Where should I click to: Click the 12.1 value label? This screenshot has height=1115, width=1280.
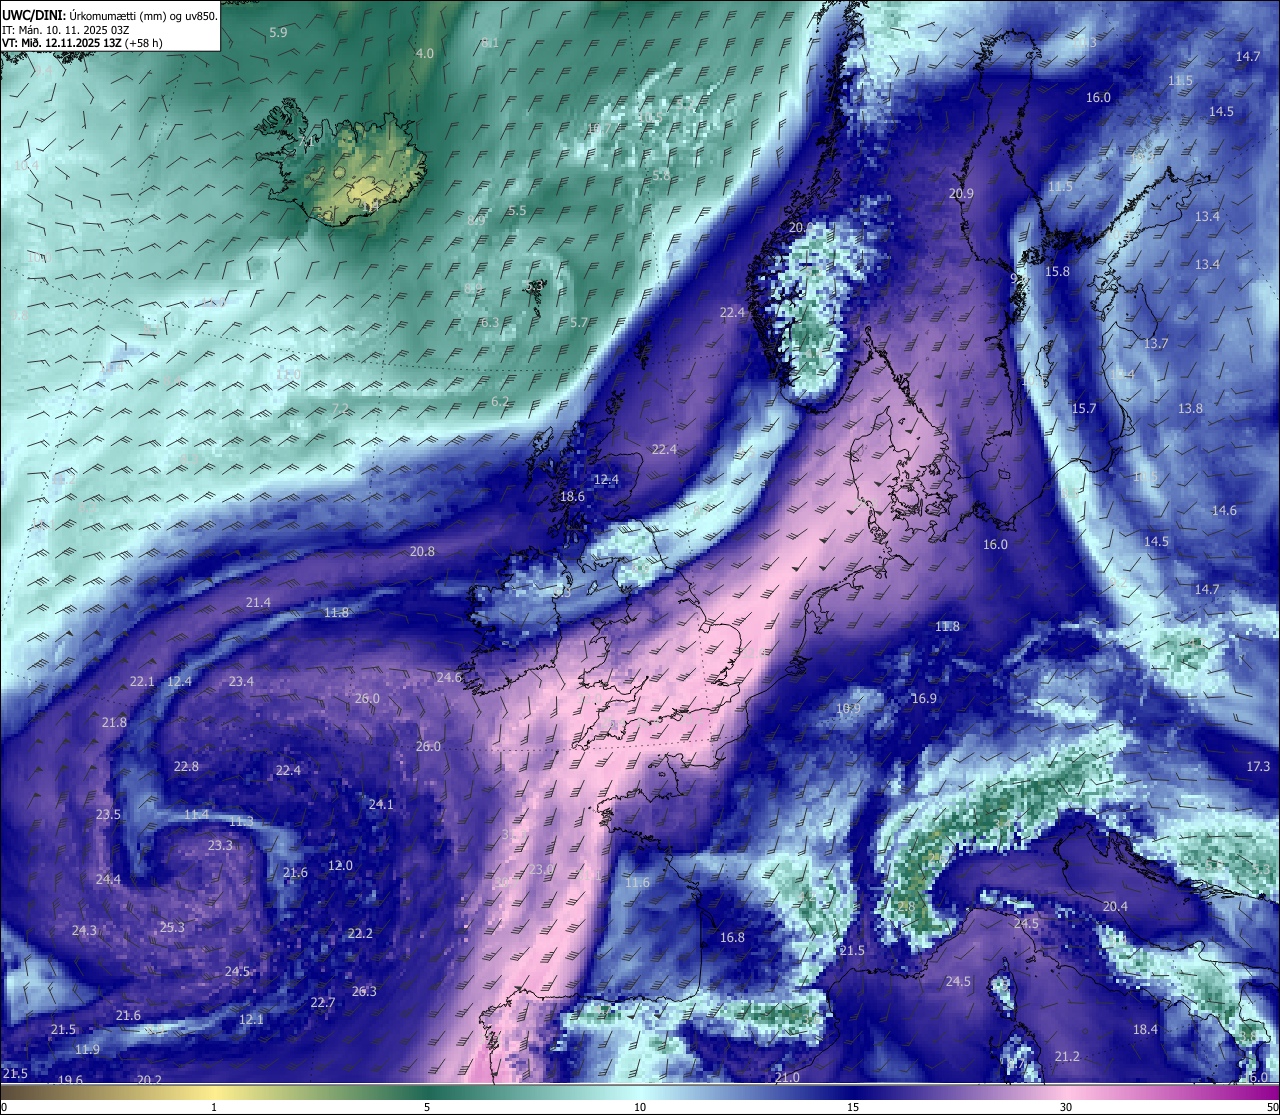pyautogui.click(x=252, y=1020)
